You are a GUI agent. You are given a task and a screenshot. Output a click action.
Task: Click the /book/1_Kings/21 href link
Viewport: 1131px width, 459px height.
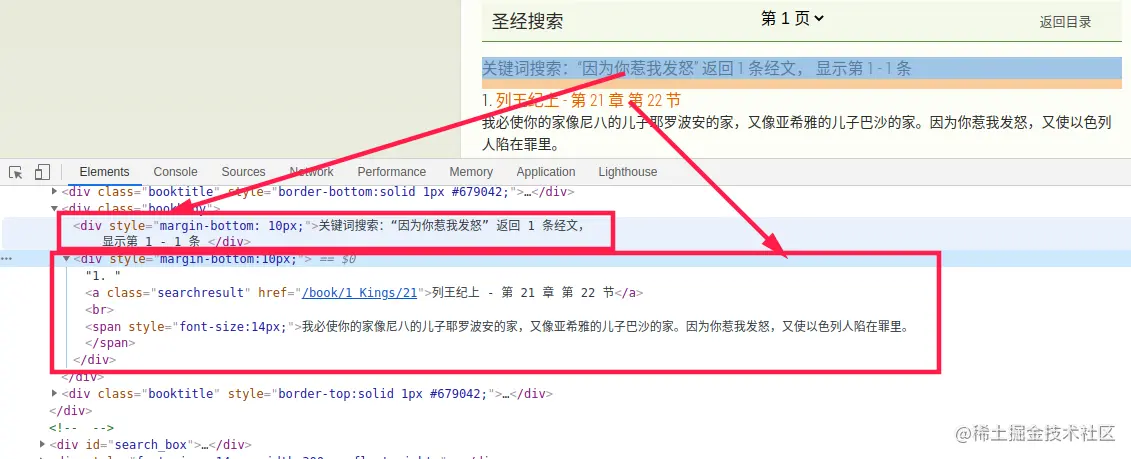click(360, 293)
